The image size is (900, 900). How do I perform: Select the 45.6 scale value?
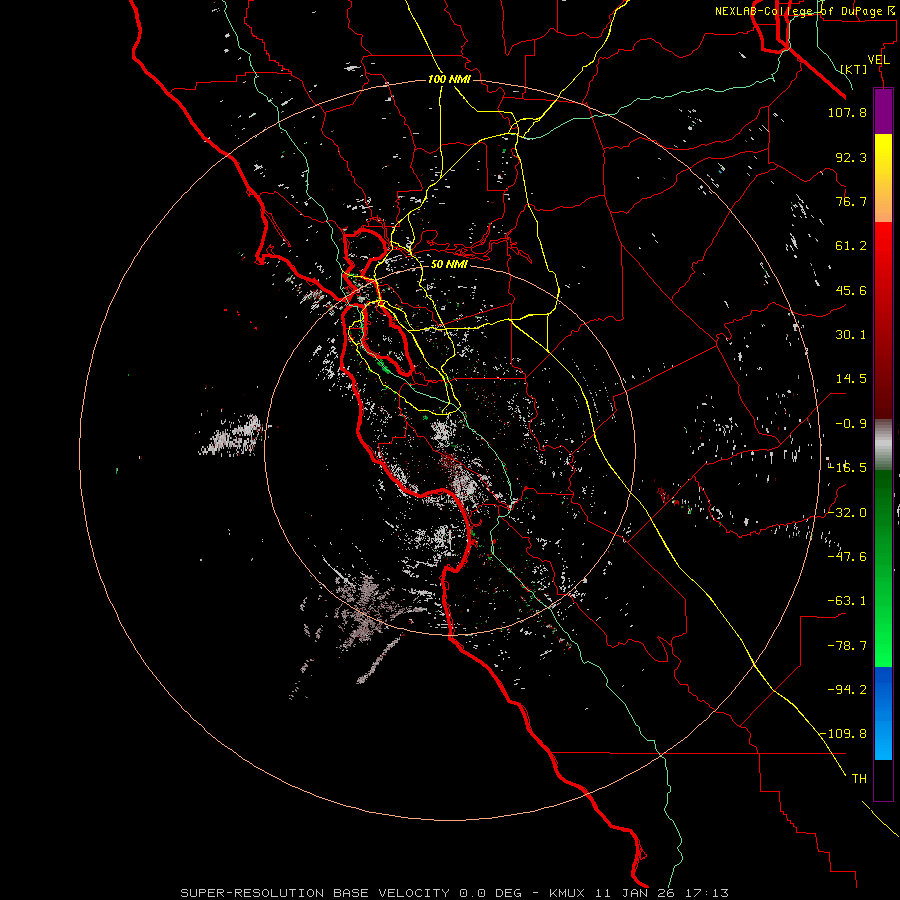coord(851,290)
